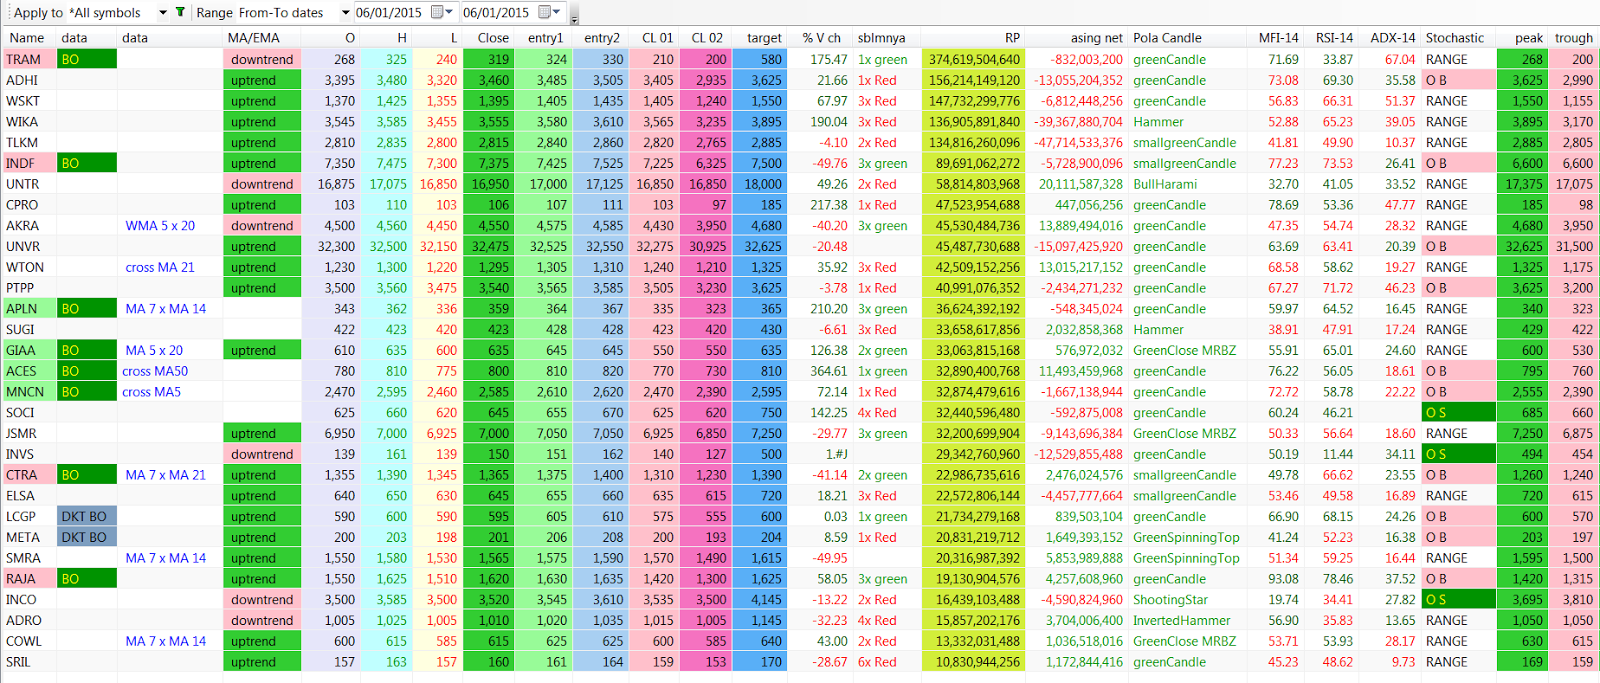Click the Hammer cell in WIKA row
Image resolution: width=1600 pixels, height=683 pixels.
[x=1158, y=122]
